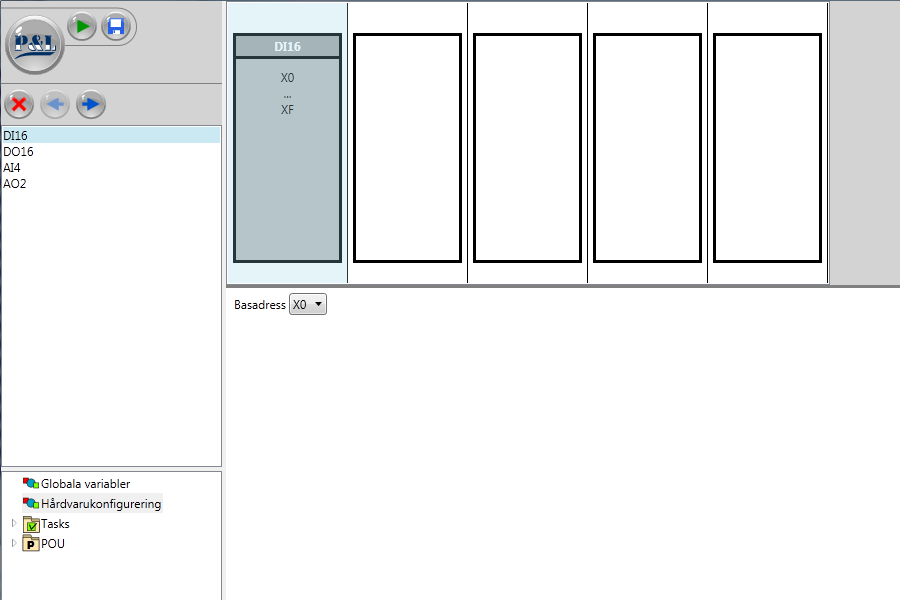Save using the blue floppy disk icon

pyautogui.click(x=116, y=26)
